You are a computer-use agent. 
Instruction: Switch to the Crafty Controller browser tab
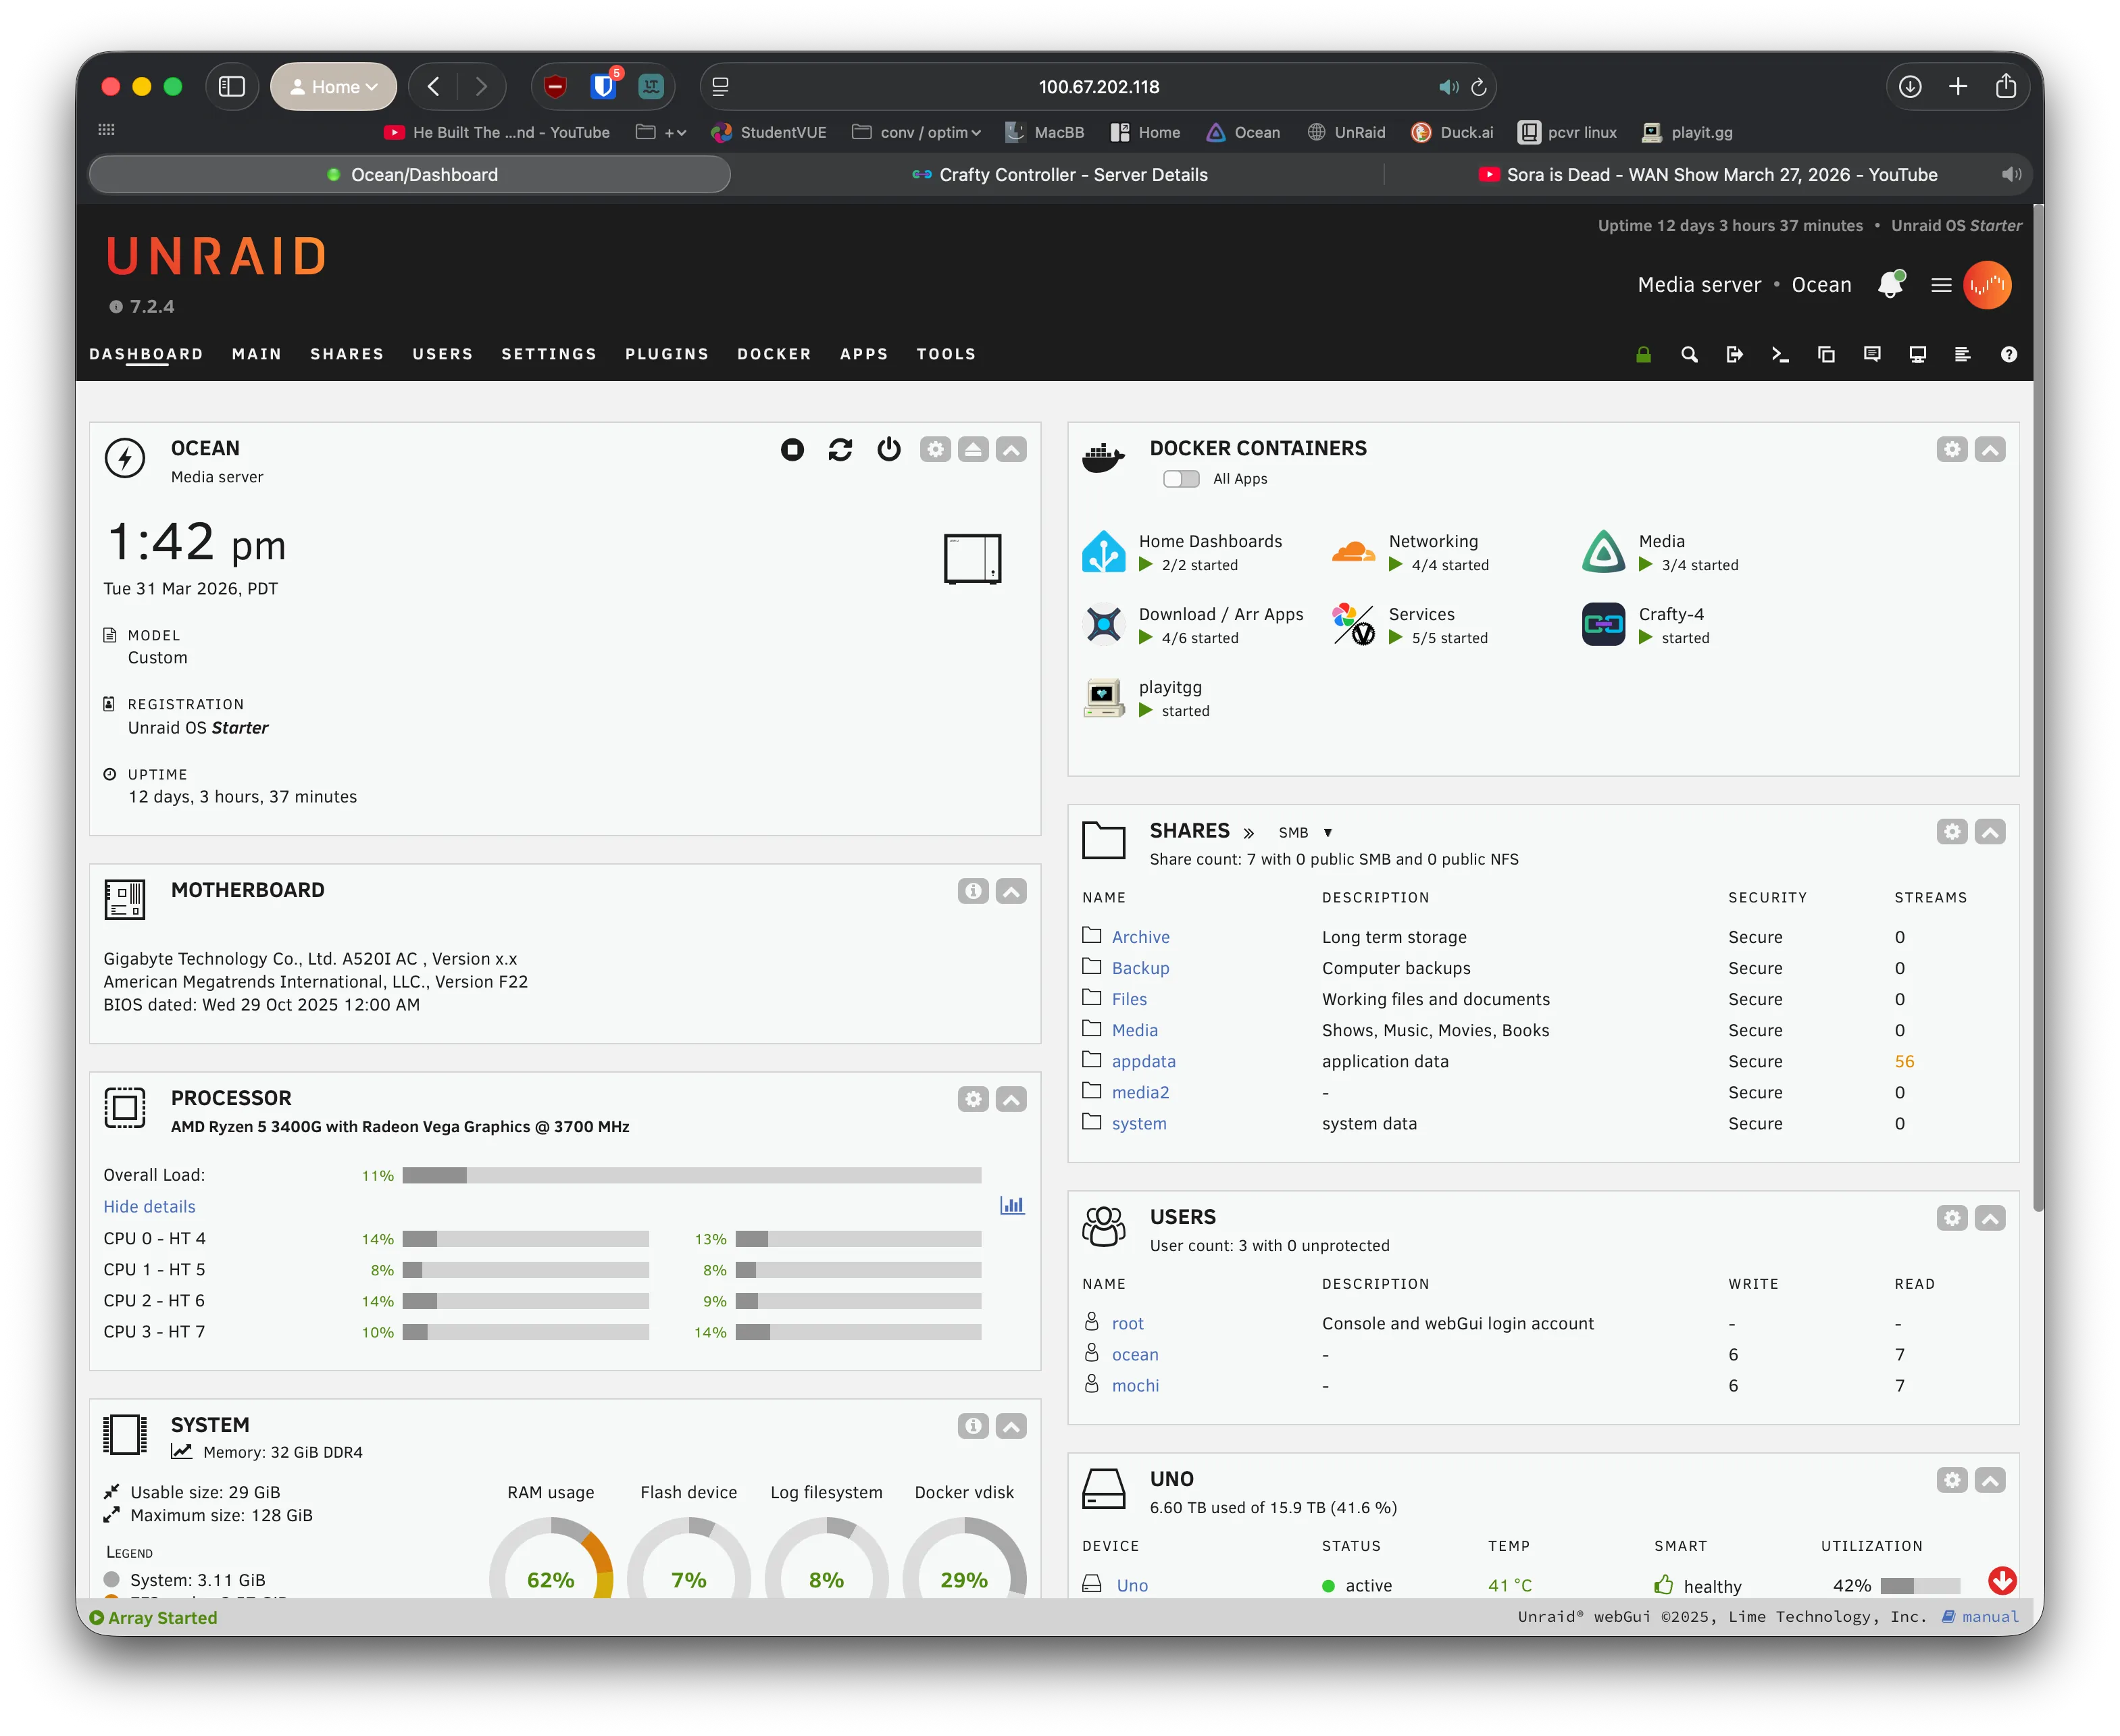coord(1059,175)
